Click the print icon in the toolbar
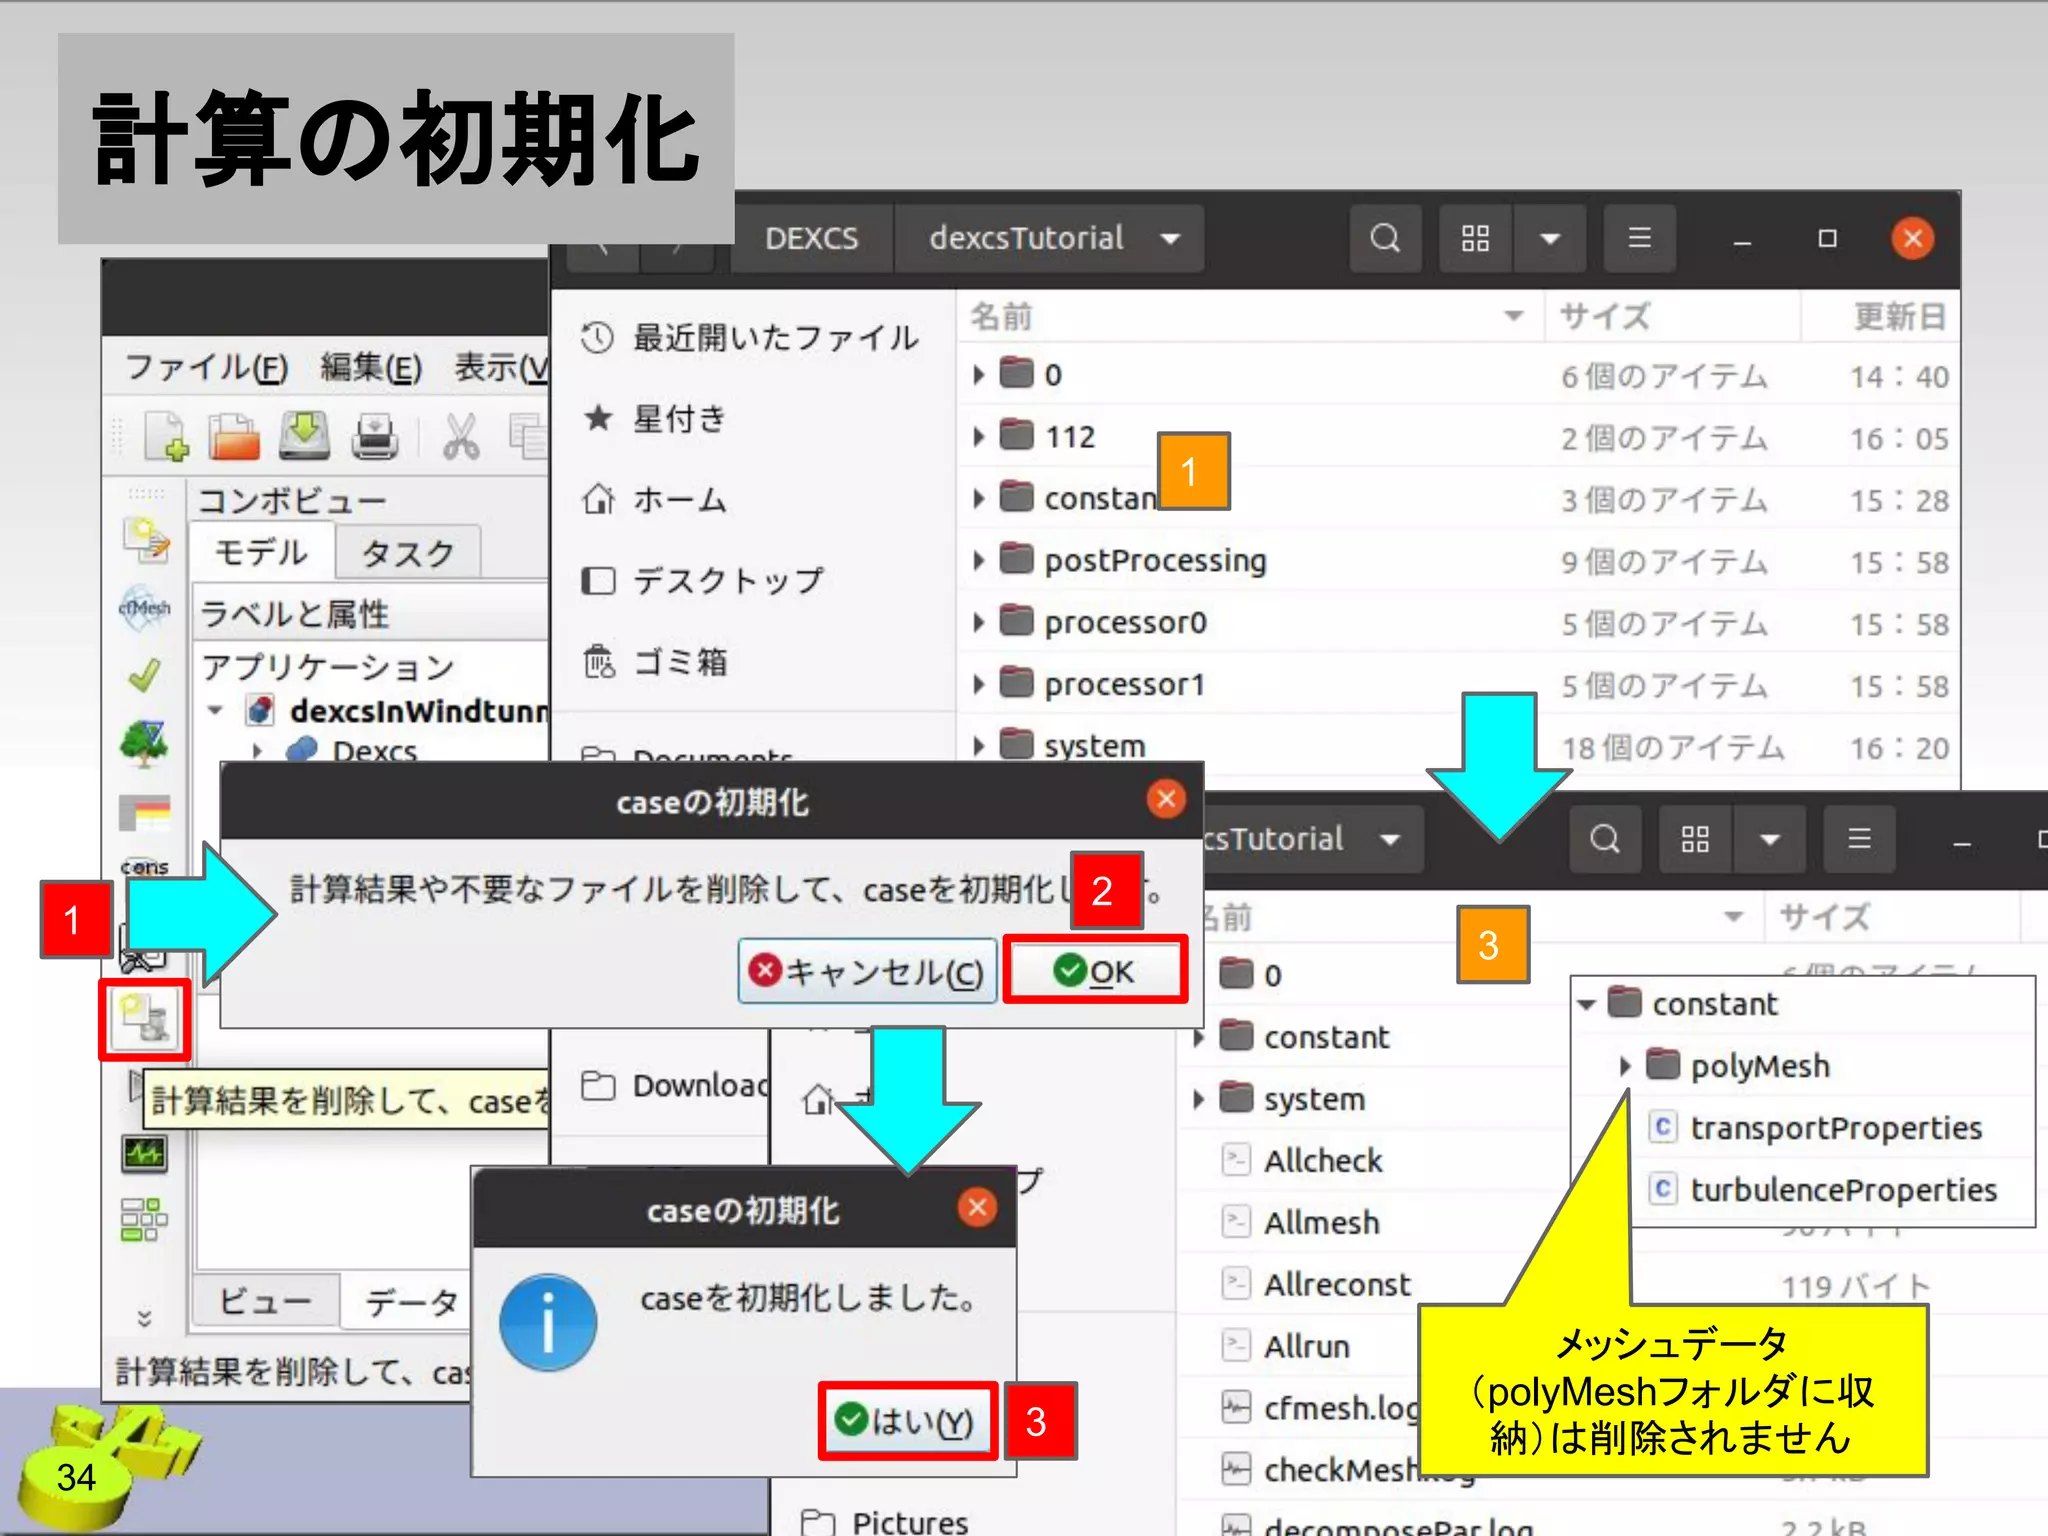 (x=374, y=436)
